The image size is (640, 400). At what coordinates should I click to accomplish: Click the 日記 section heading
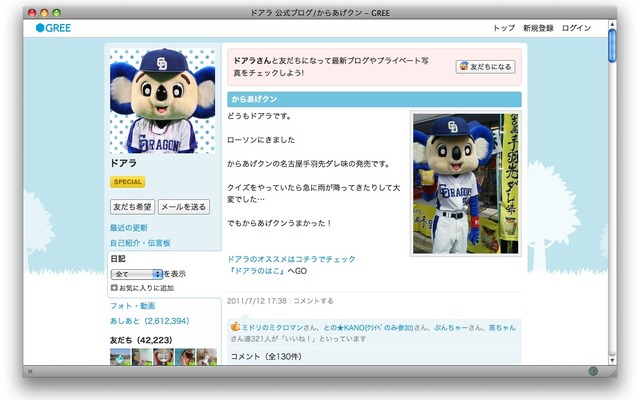[x=118, y=259]
